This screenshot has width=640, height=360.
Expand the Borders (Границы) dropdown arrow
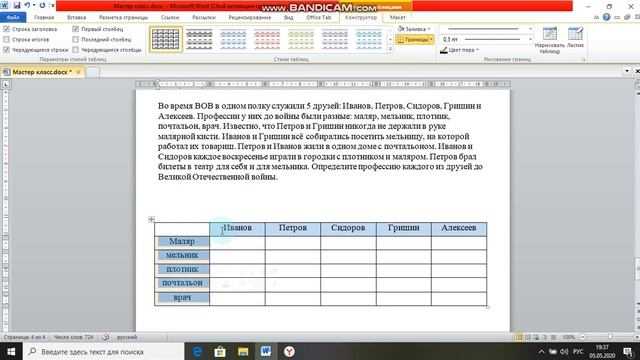point(431,40)
